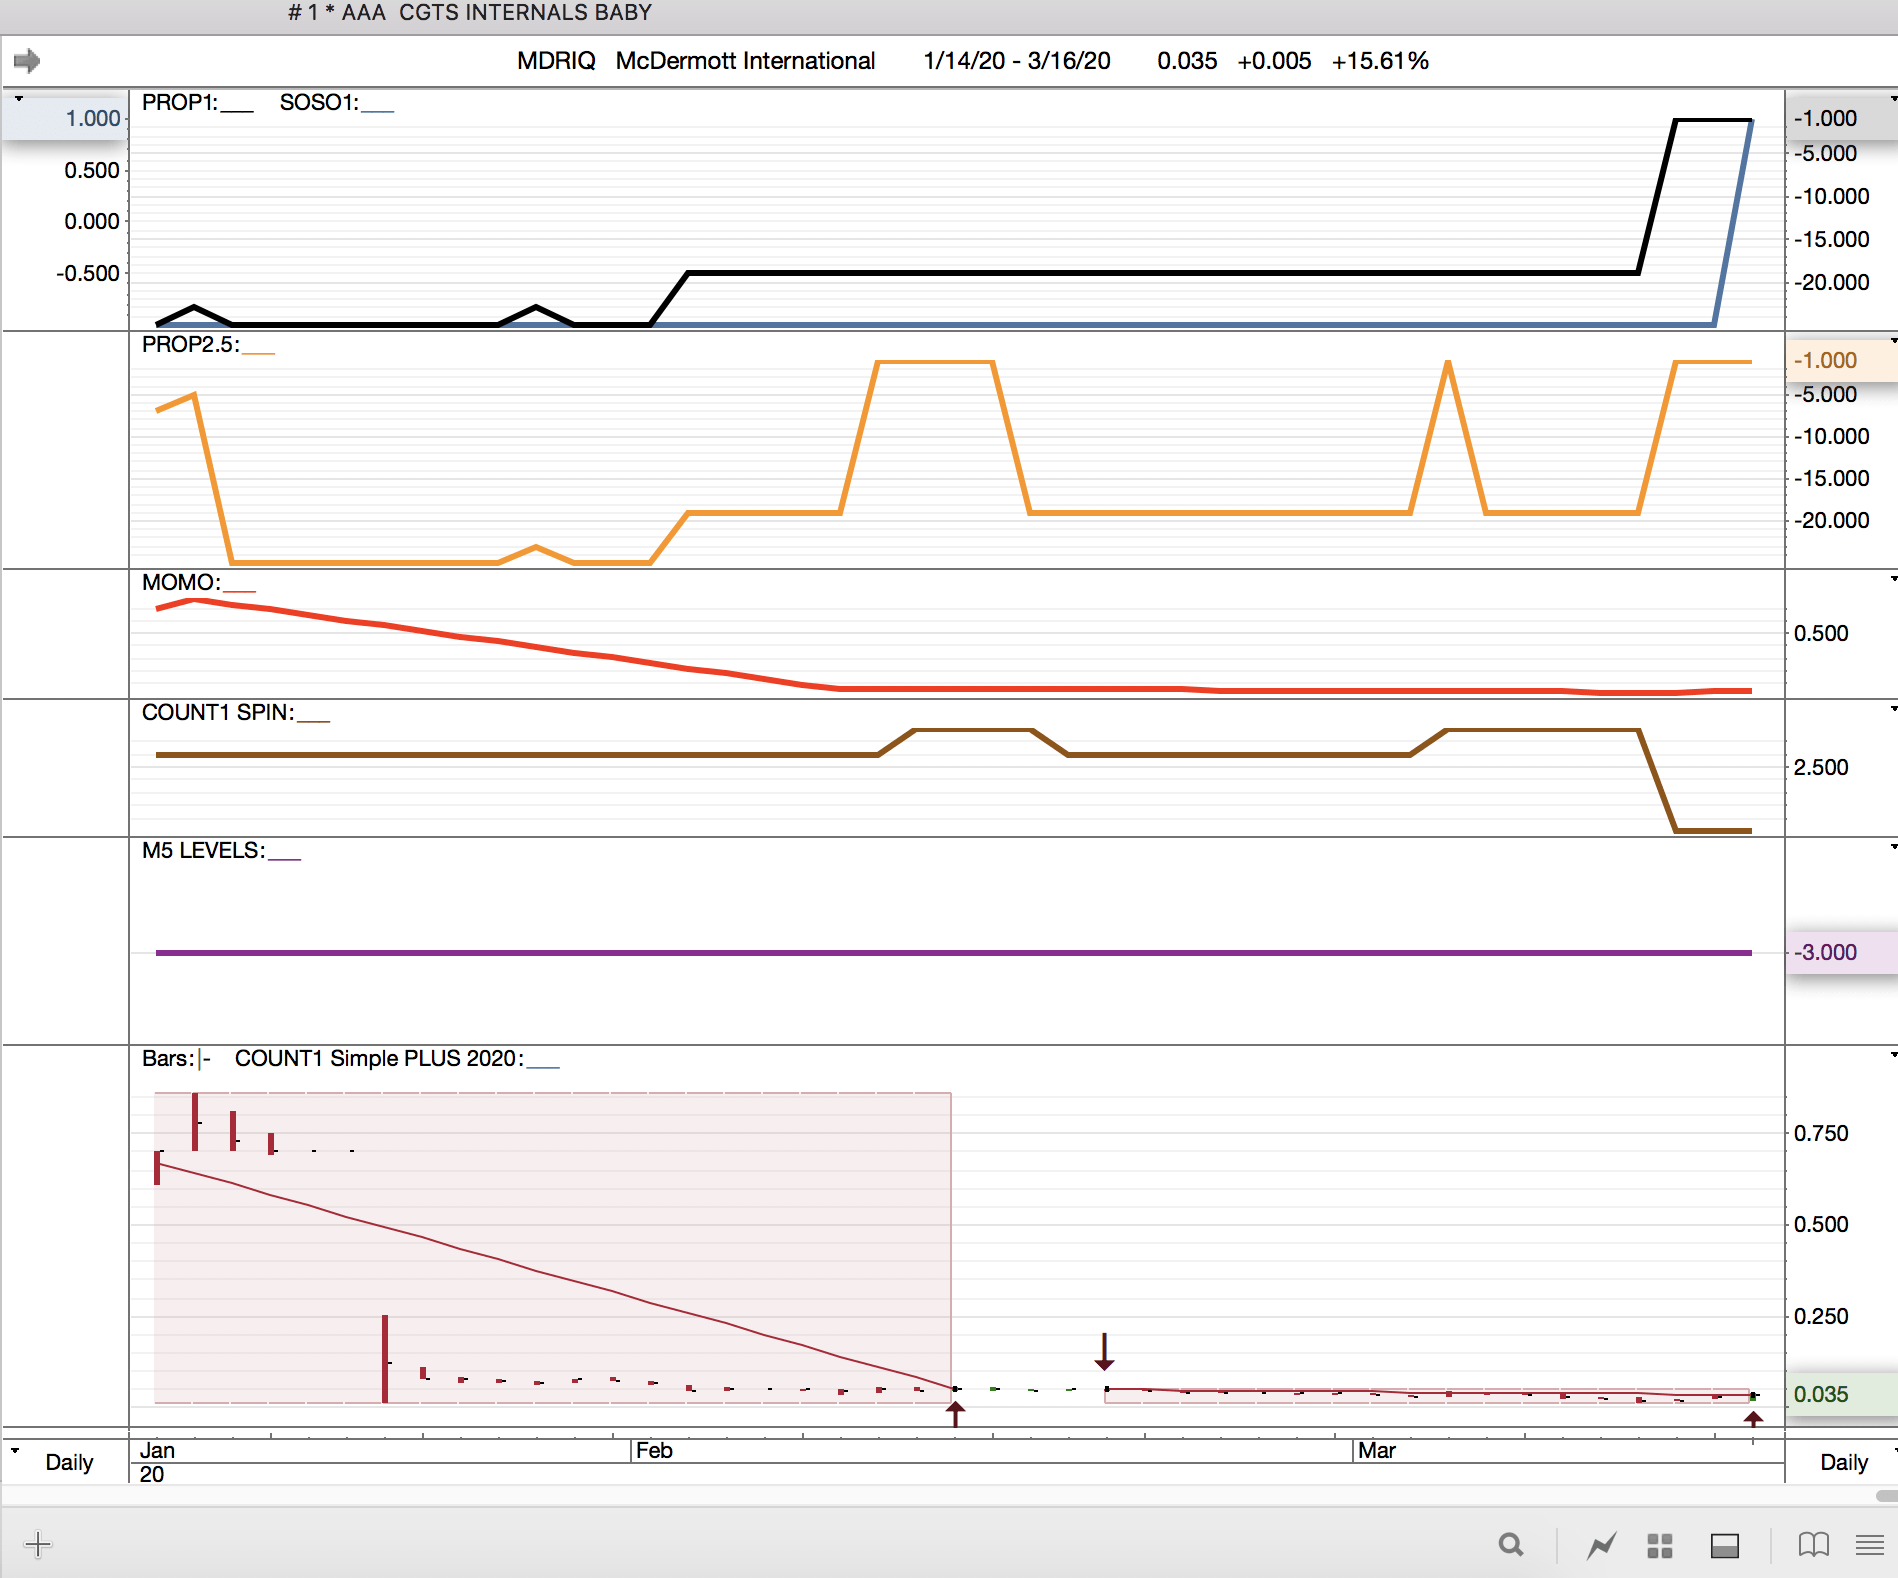
Task: Click the plus icon at bottom left
Action: tap(38, 1545)
